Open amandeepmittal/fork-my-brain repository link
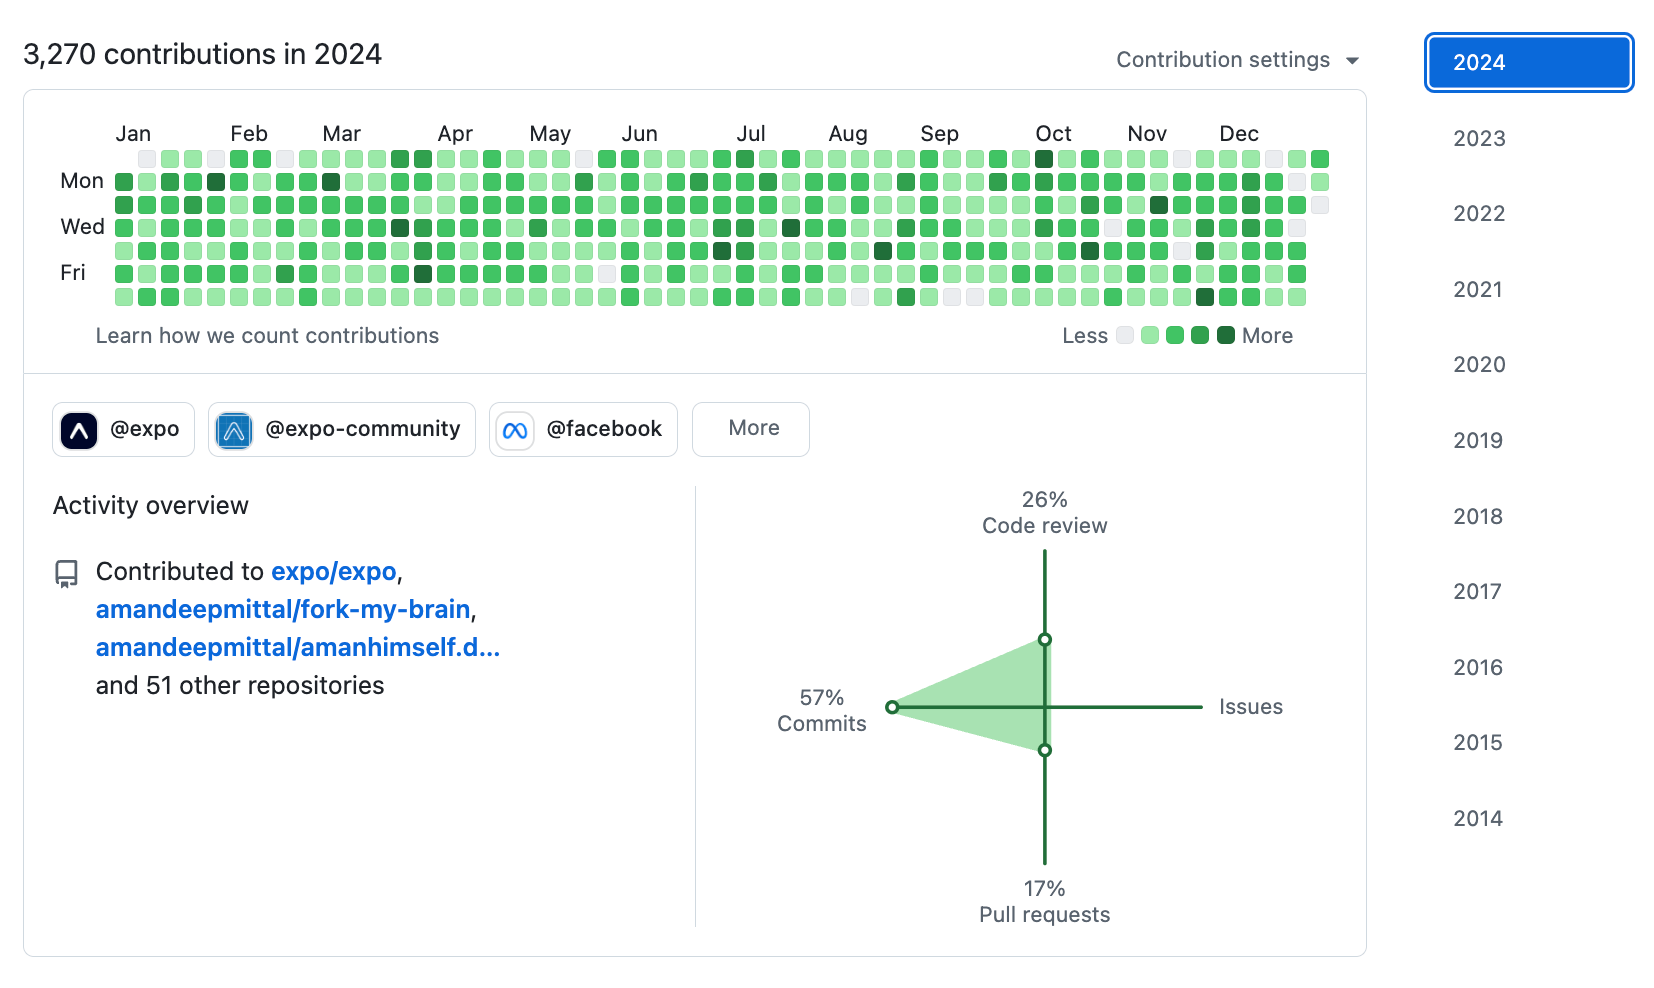The height and width of the screenshot is (988, 1654). (x=283, y=610)
